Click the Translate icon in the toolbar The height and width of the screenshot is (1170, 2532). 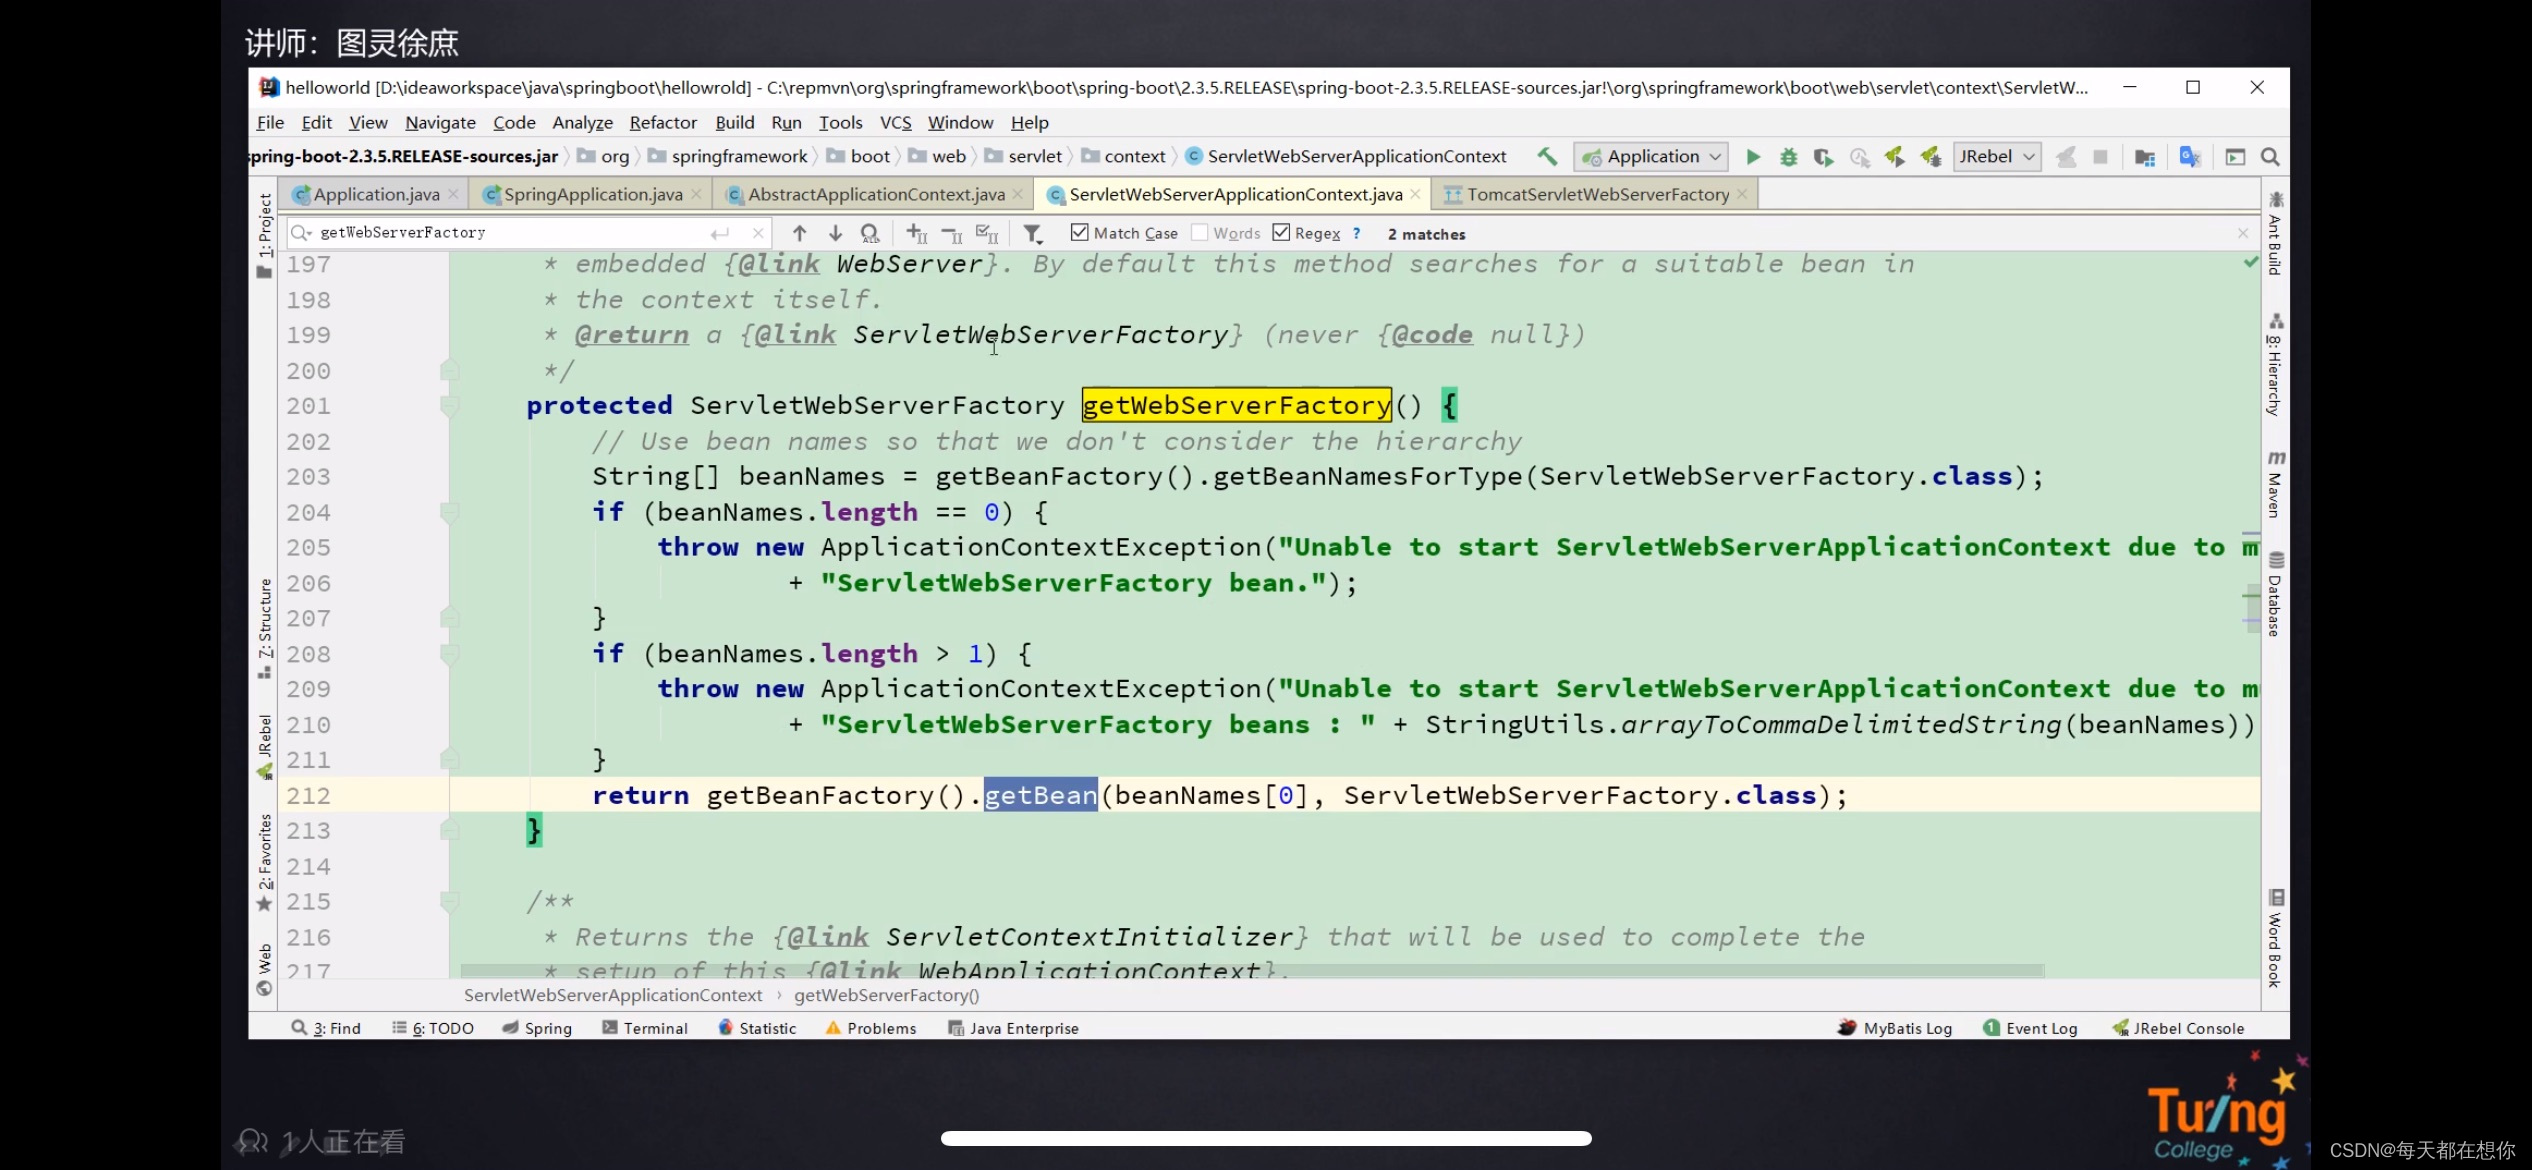2189,157
